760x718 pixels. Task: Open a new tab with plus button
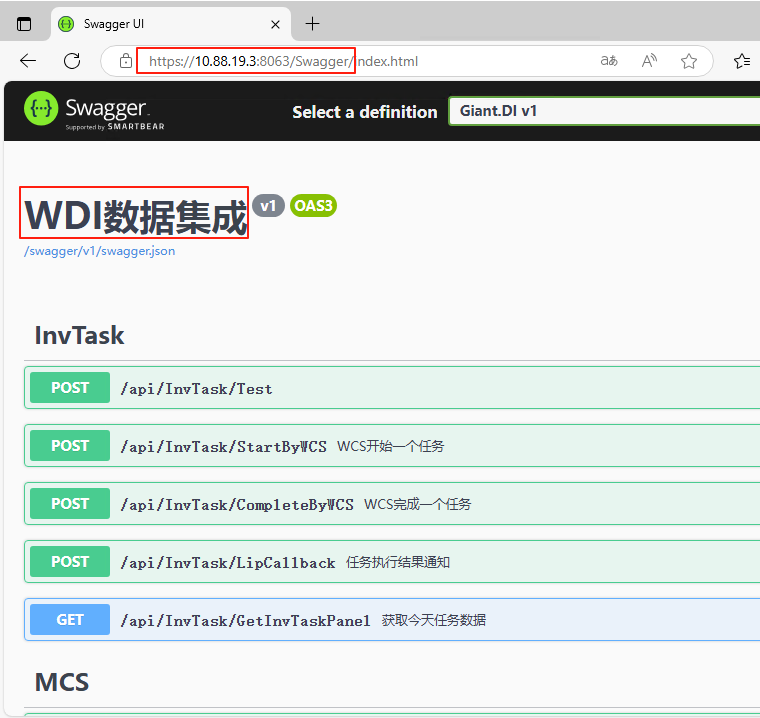coord(313,24)
